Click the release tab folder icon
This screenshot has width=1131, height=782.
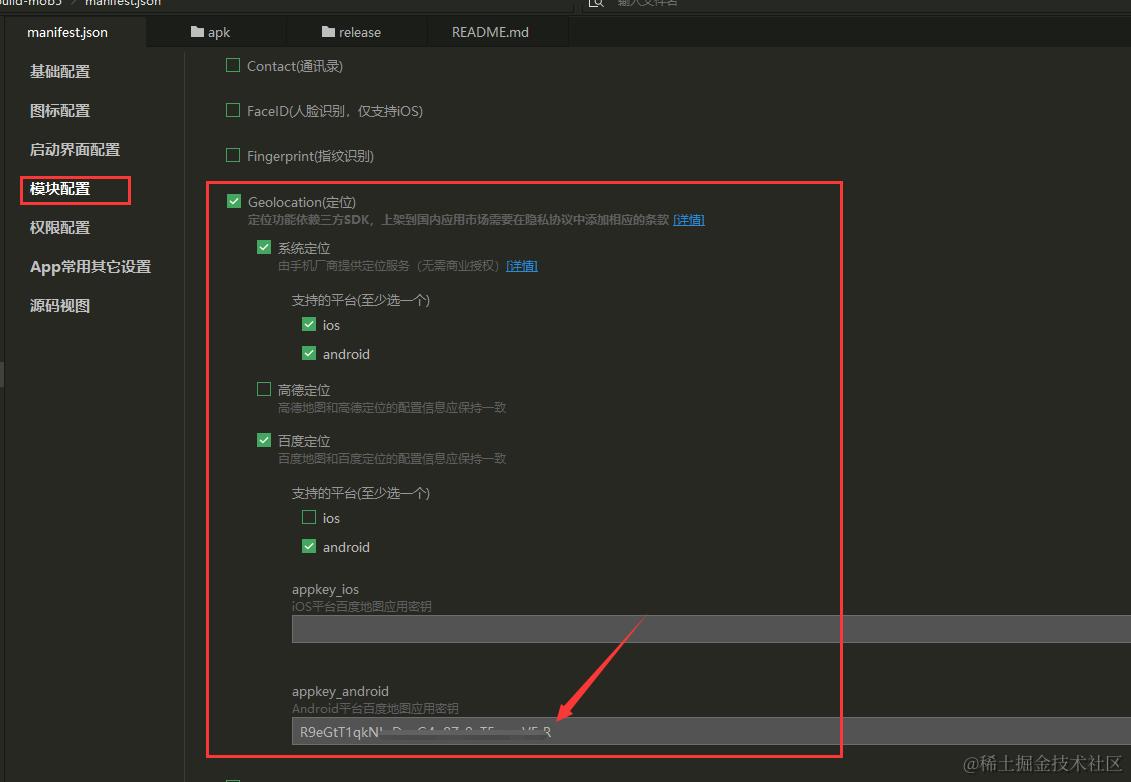328,32
